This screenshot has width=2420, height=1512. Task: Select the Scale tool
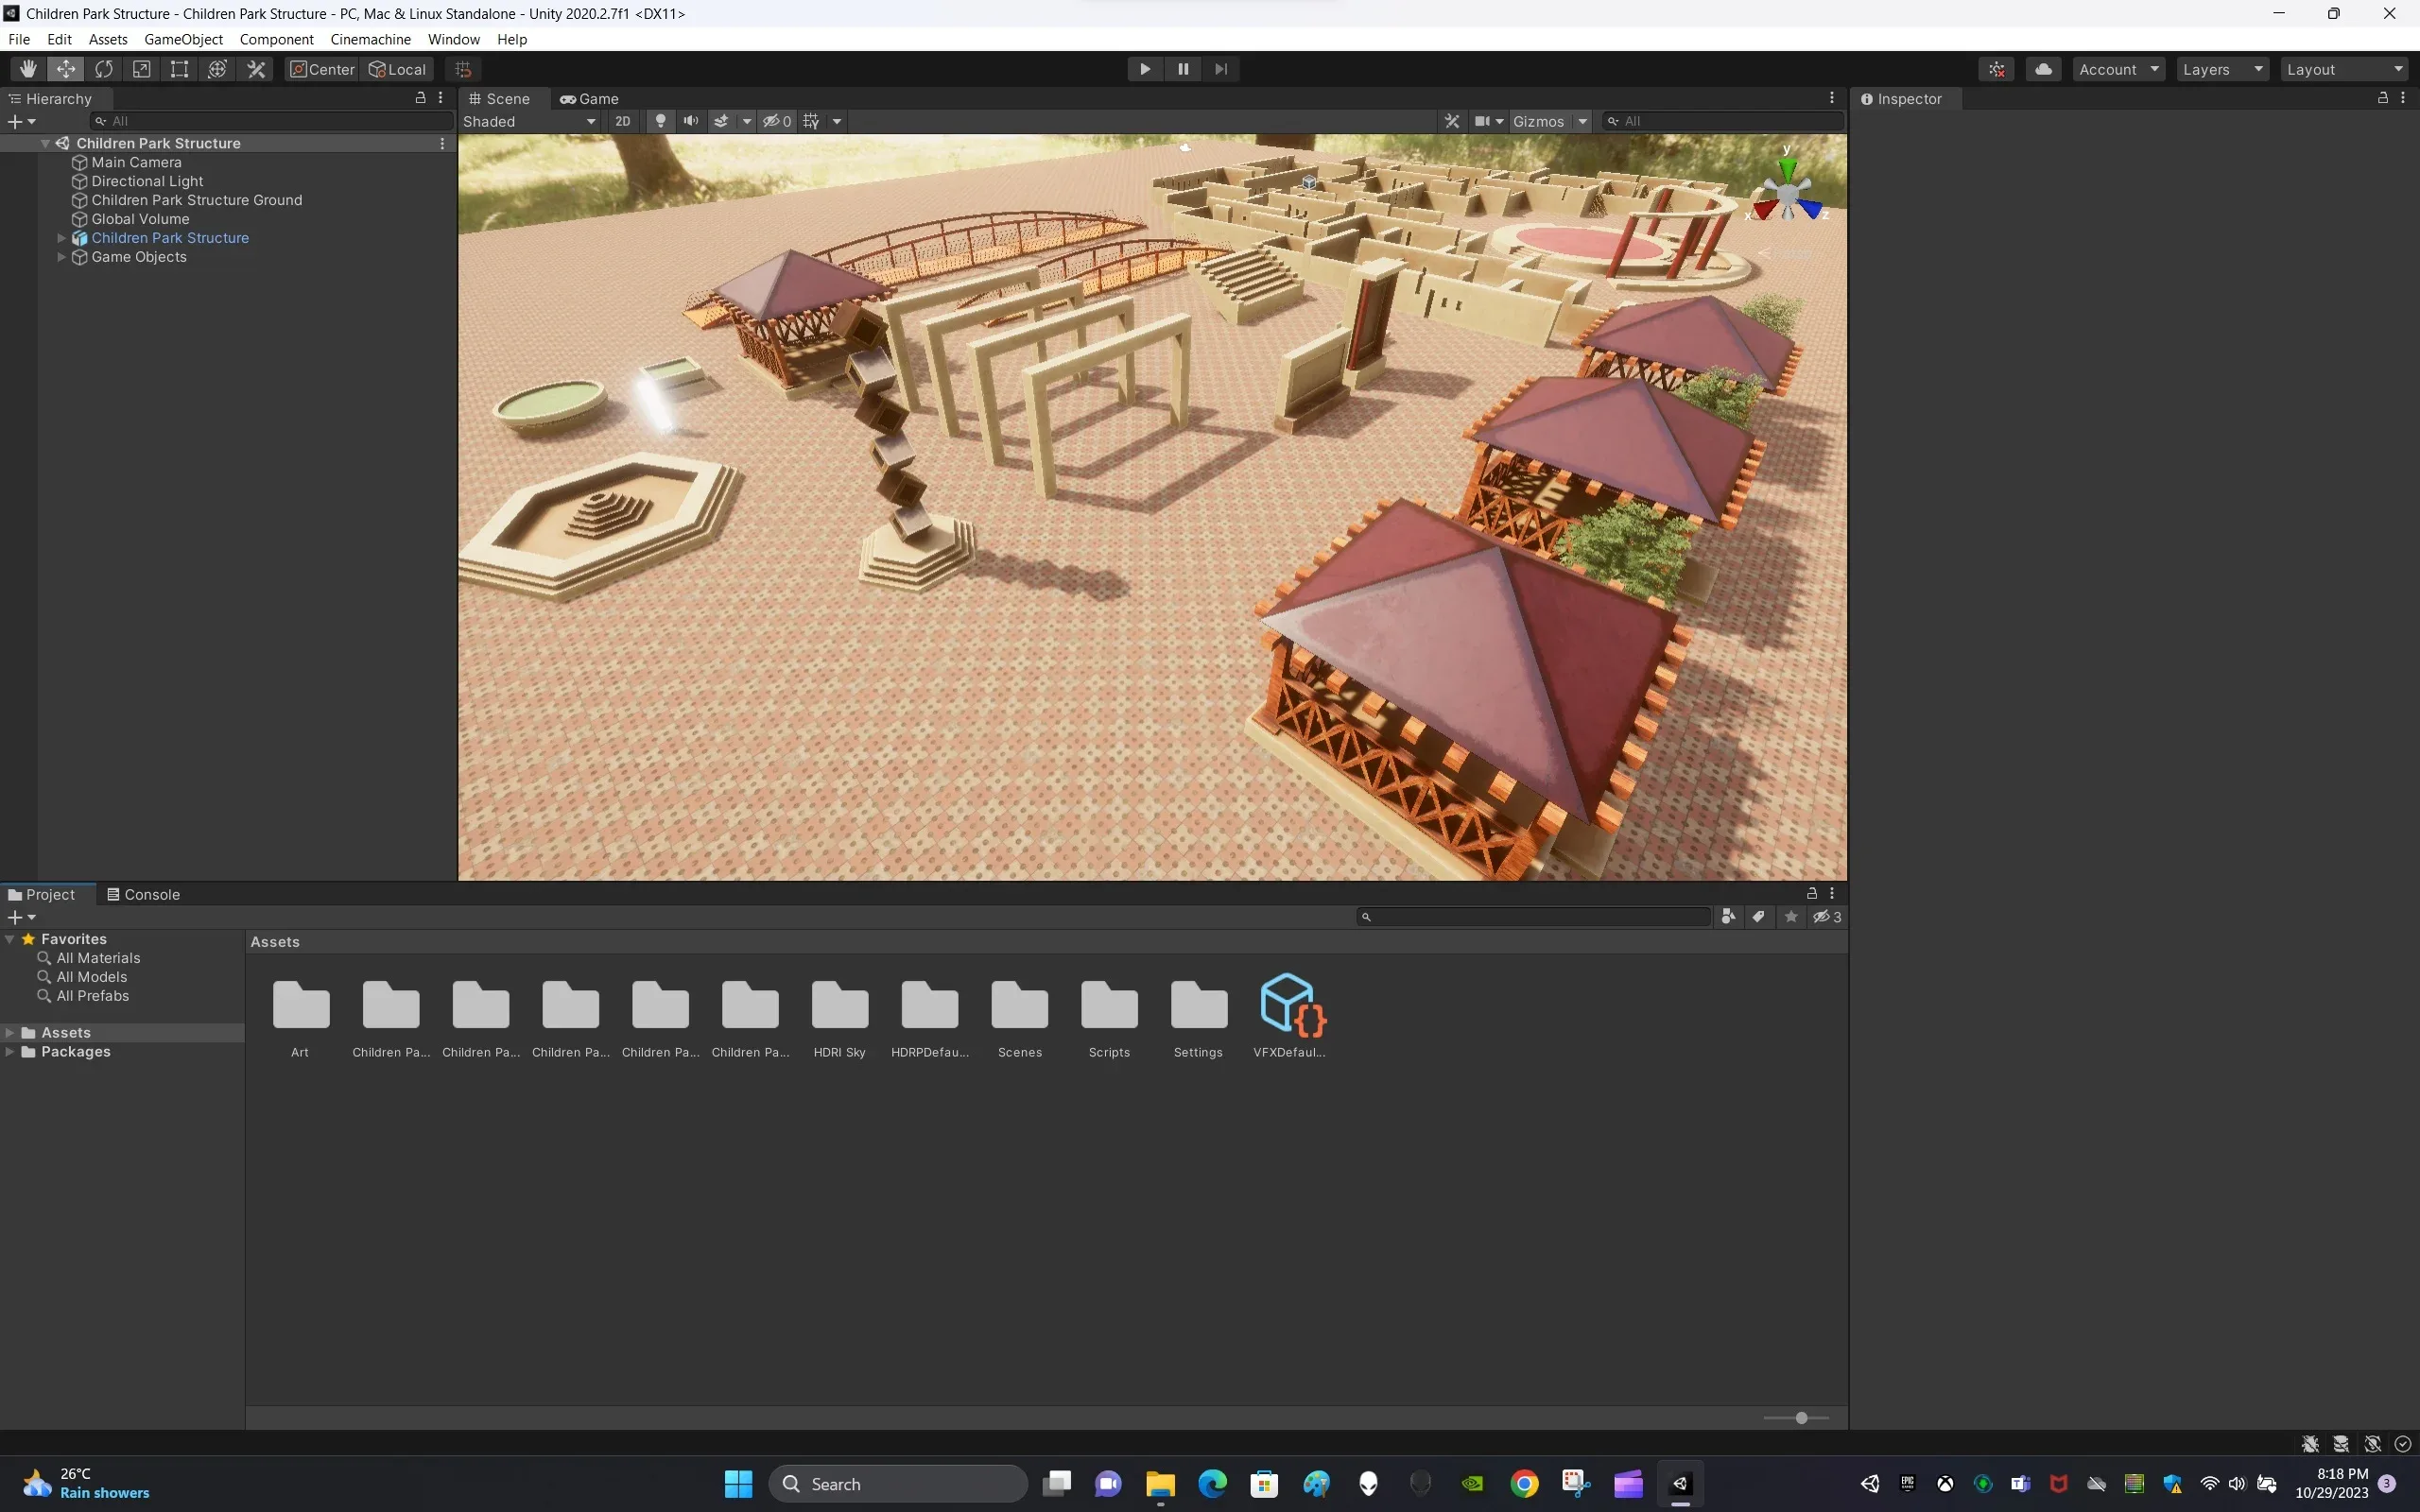(142, 69)
